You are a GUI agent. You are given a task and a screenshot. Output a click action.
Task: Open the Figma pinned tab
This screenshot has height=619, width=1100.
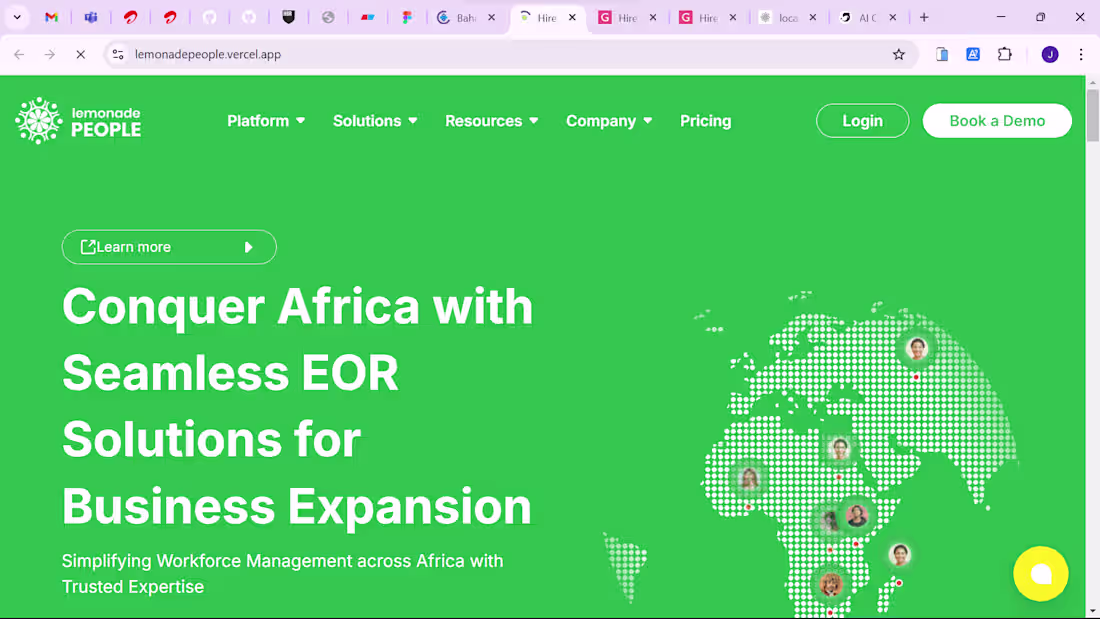(407, 18)
